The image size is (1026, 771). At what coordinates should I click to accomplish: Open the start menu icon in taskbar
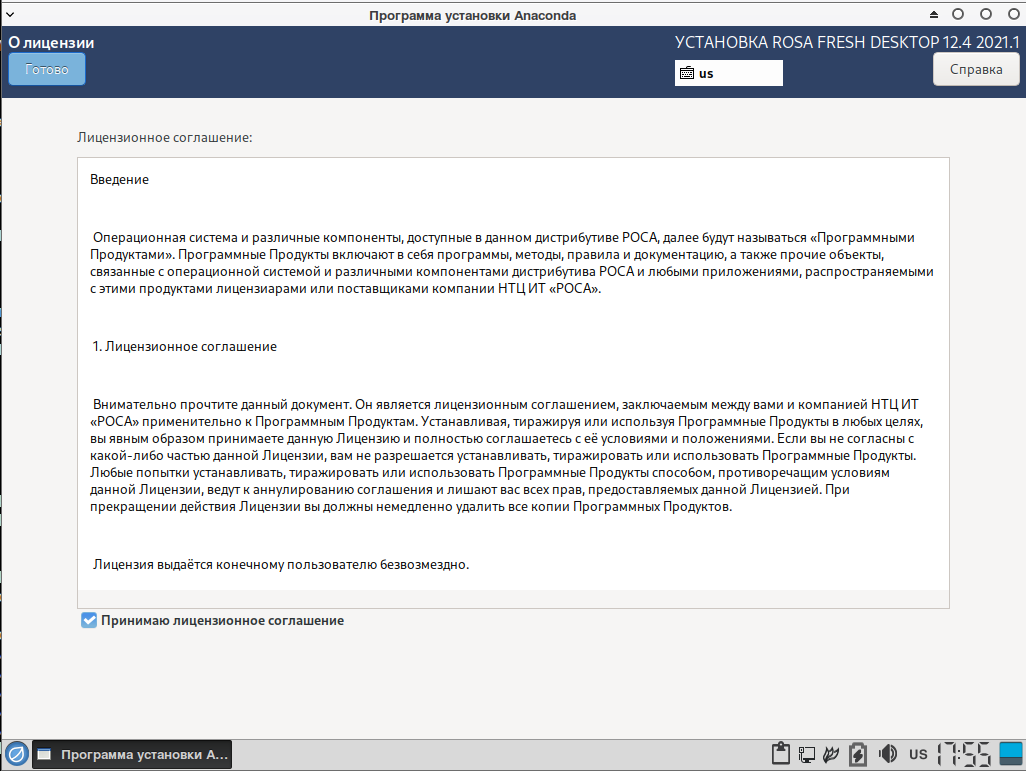[x=16, y=755]
